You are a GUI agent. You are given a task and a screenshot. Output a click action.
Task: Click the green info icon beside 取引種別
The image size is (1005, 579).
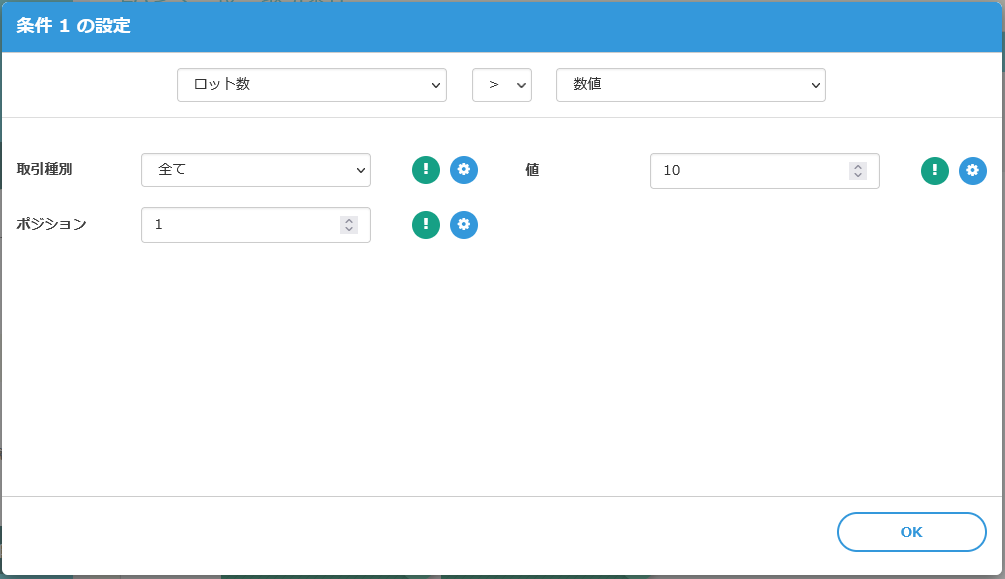[x=426, y=170]
